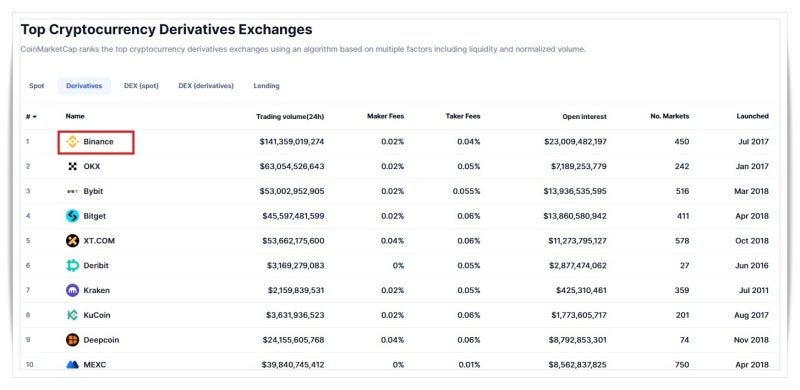Click the Binance exchange logo icon
Viewport: 800px width, 390px height.
[x=72, y=142]
